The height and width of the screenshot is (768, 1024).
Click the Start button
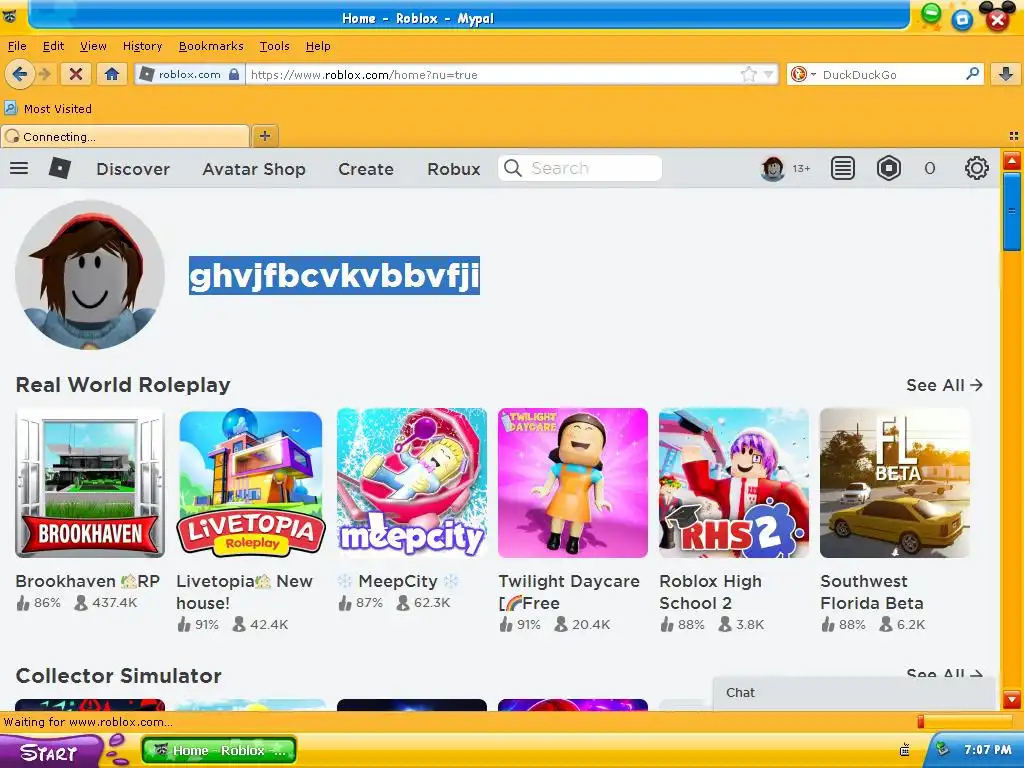[x=49, y=752]
